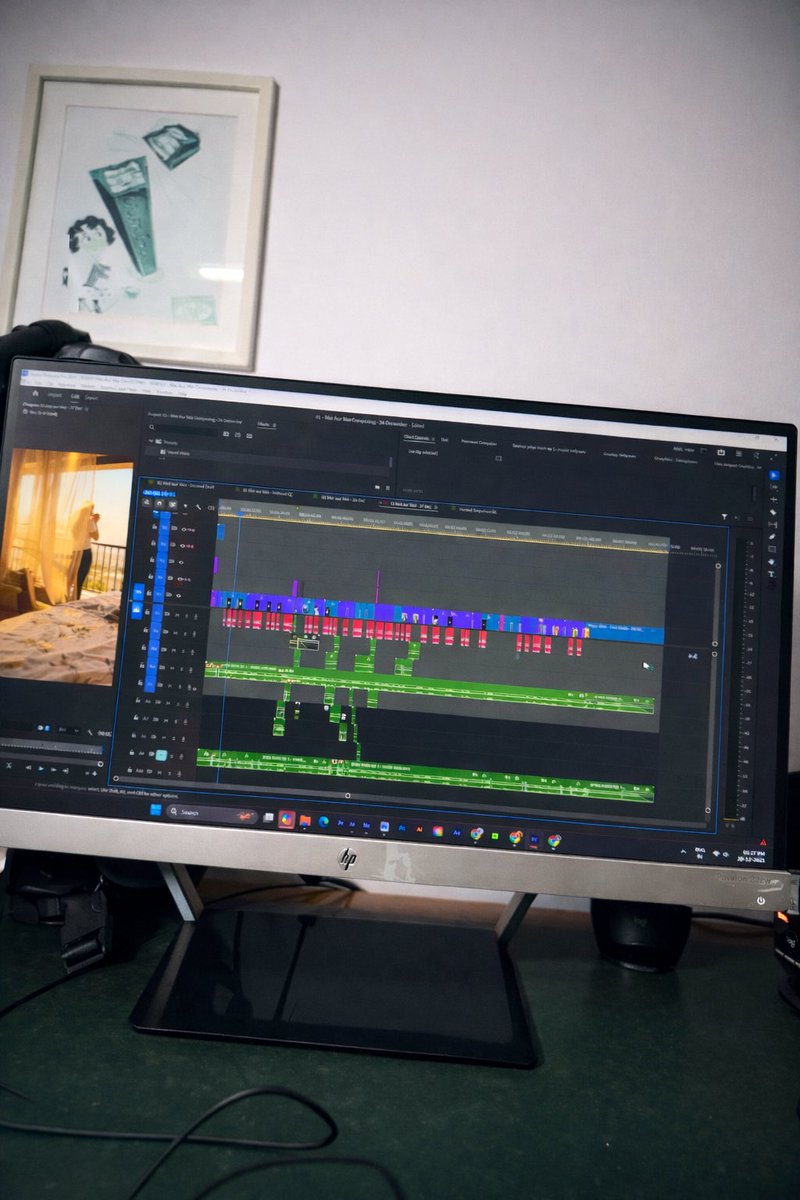Screen dimensions: 800x1200
Task: Toggle Snap in Timeline magnet
Action: tap(159, 503)
